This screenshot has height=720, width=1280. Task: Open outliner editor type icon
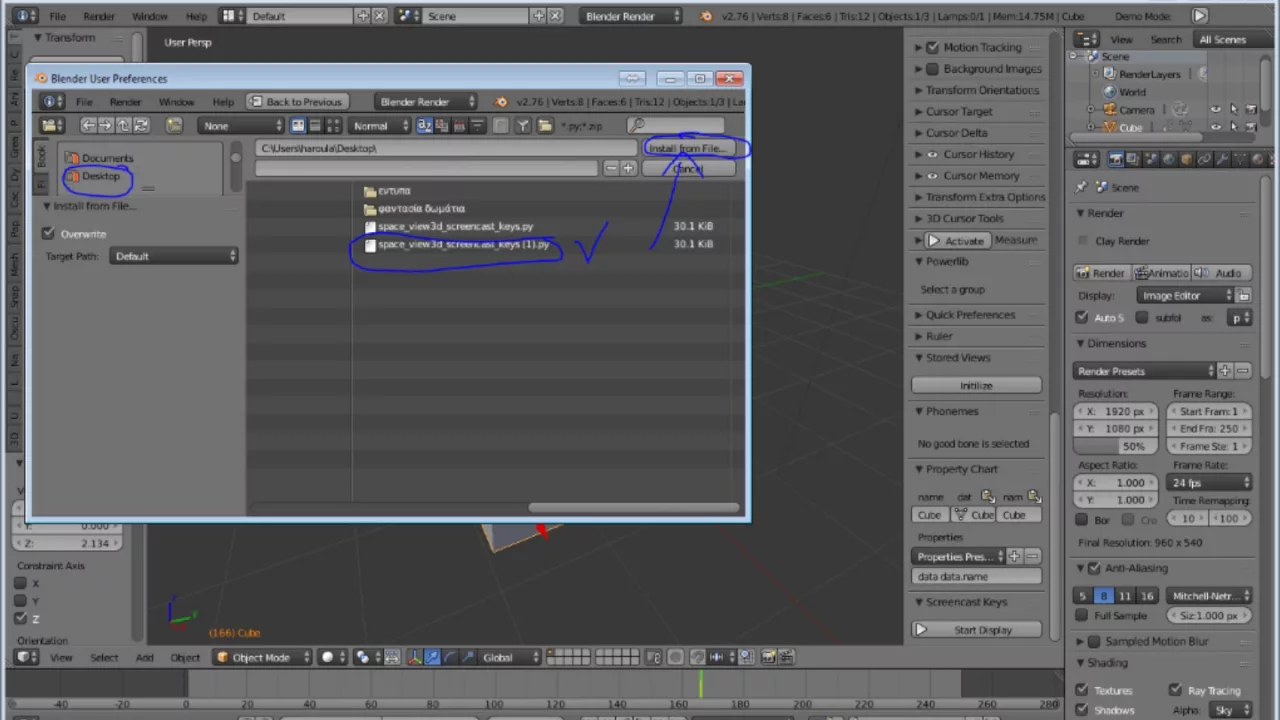[1087, 39]
